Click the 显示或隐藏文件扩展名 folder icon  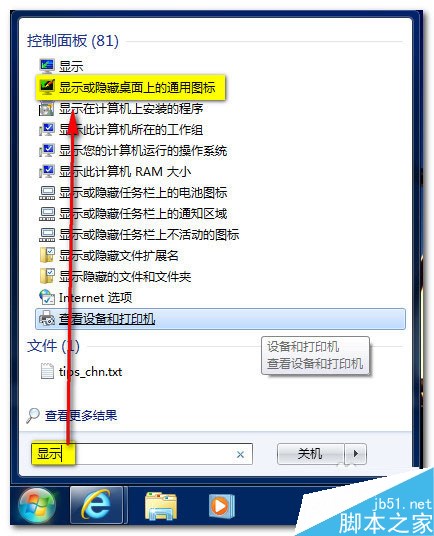46,255
